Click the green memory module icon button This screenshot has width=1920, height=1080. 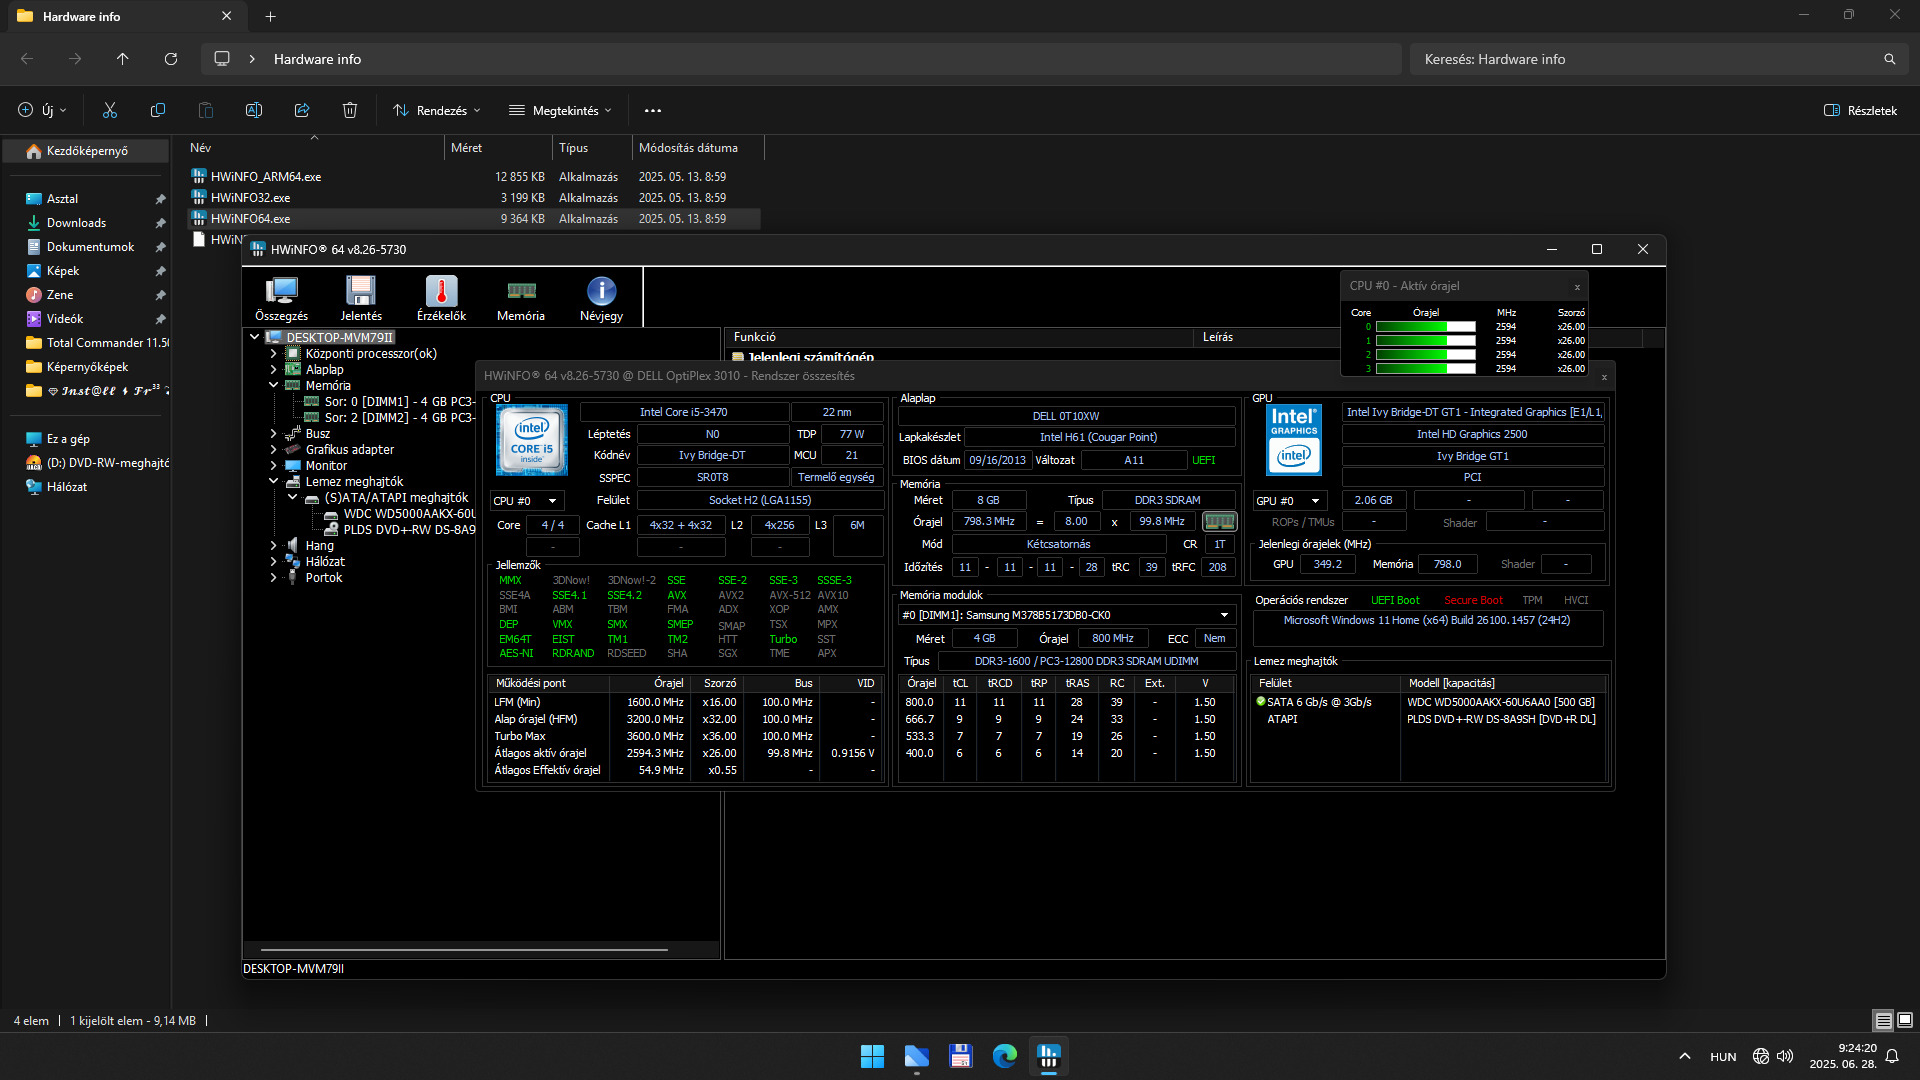coord(1219,521)
